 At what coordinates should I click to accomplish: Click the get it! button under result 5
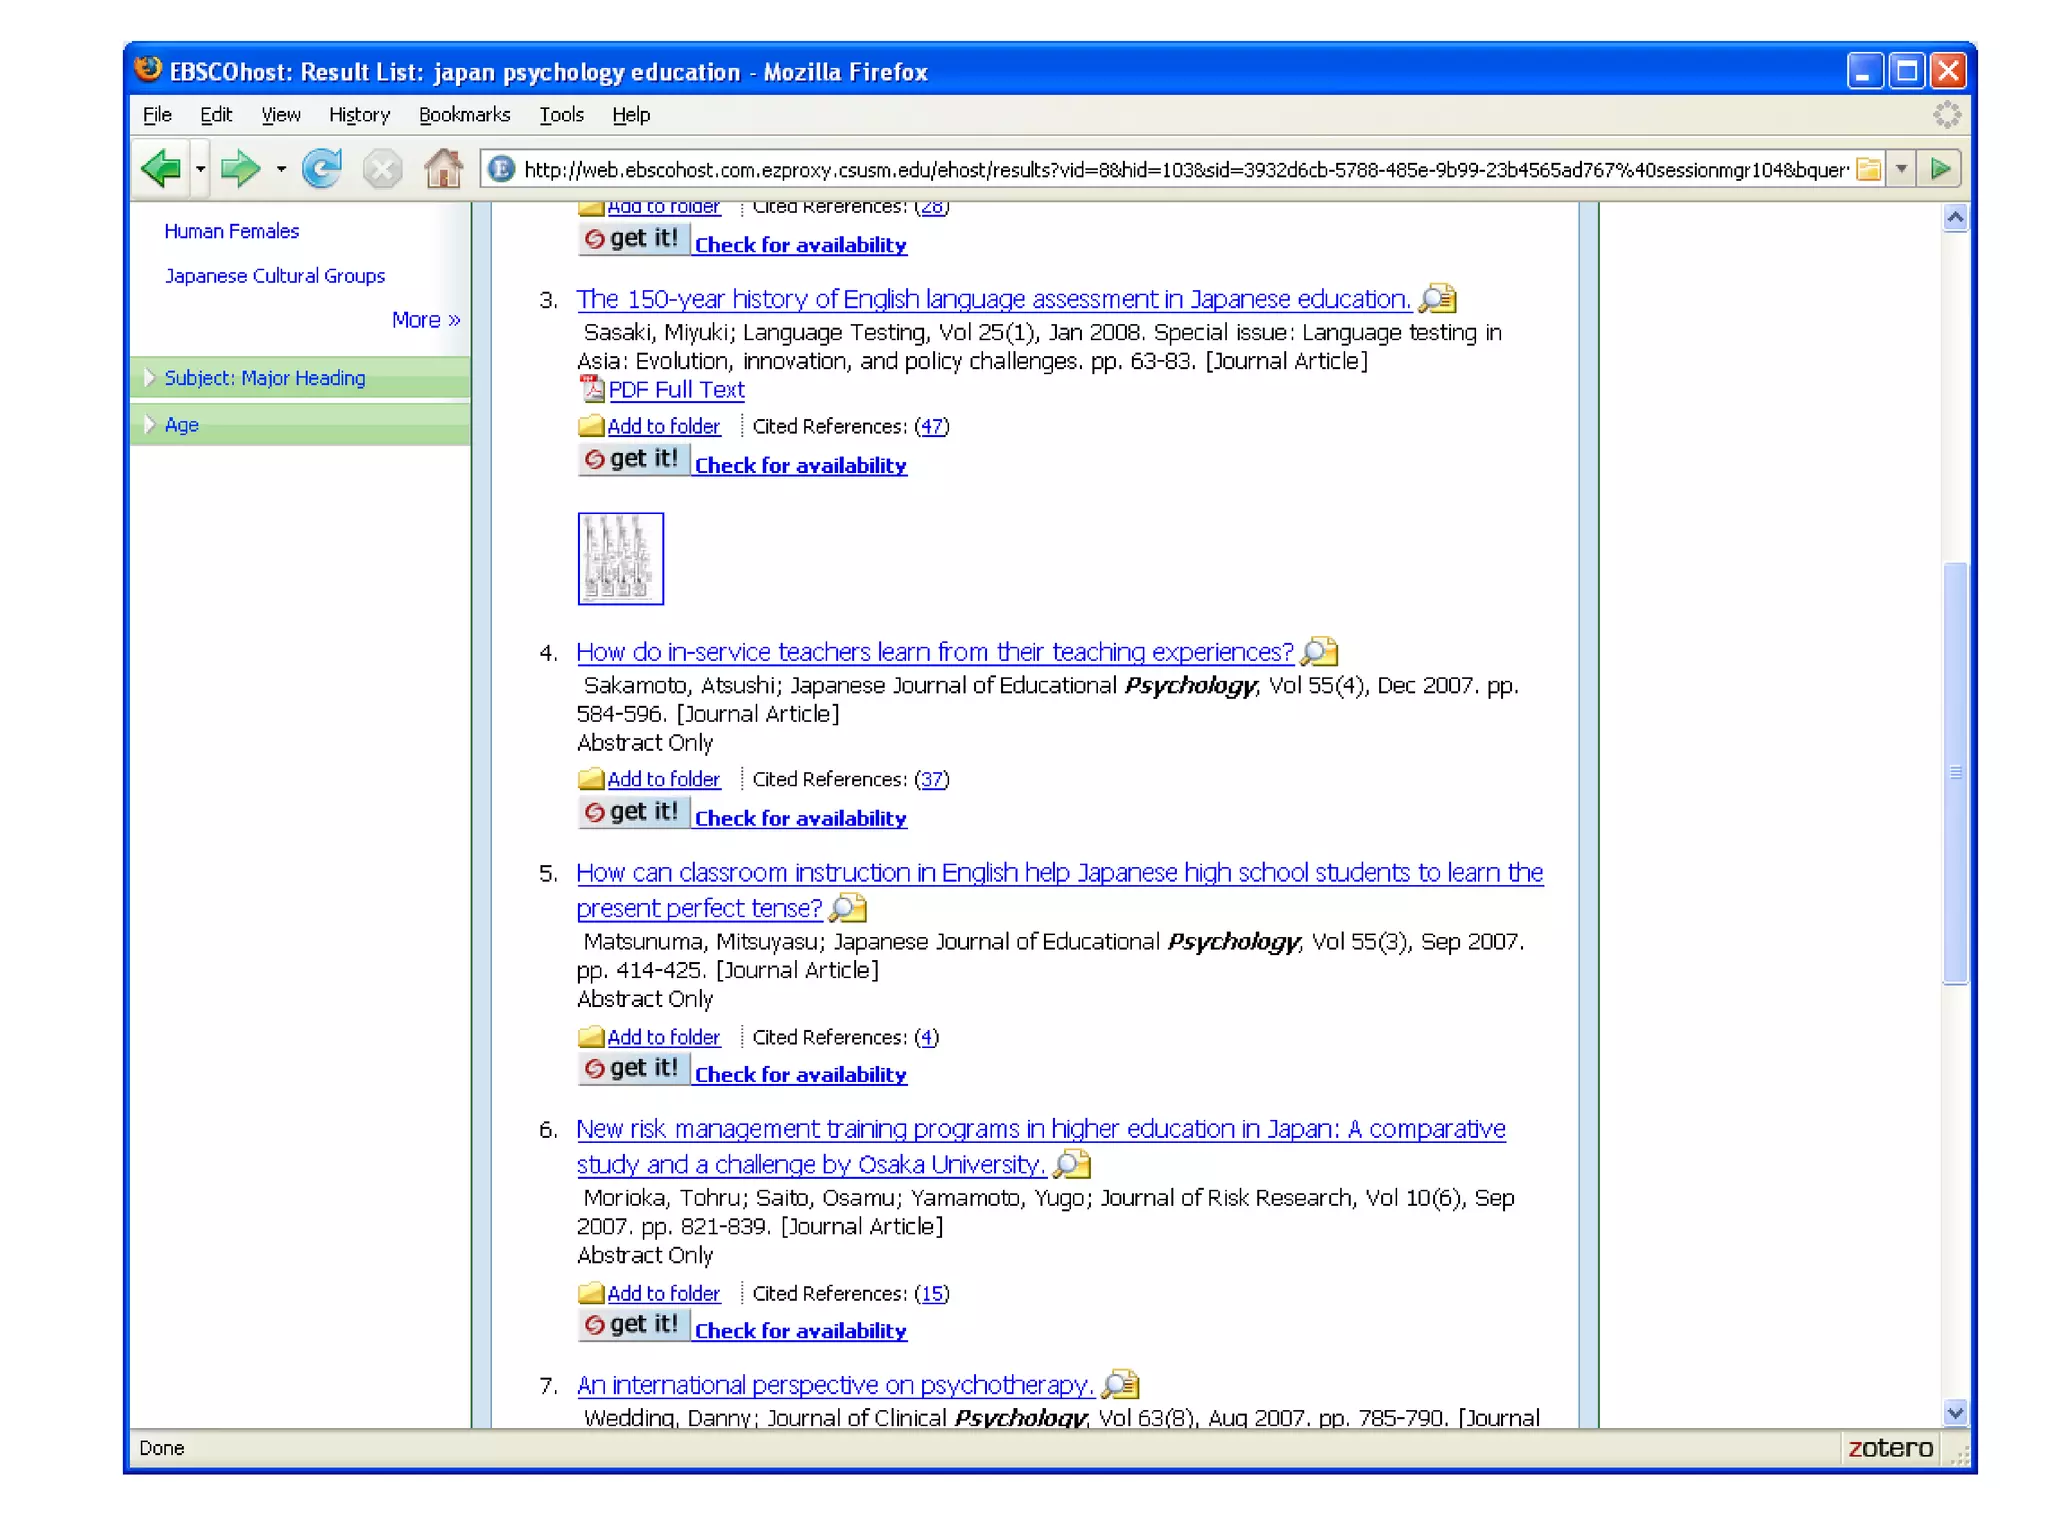click(x=633, y=1068)
